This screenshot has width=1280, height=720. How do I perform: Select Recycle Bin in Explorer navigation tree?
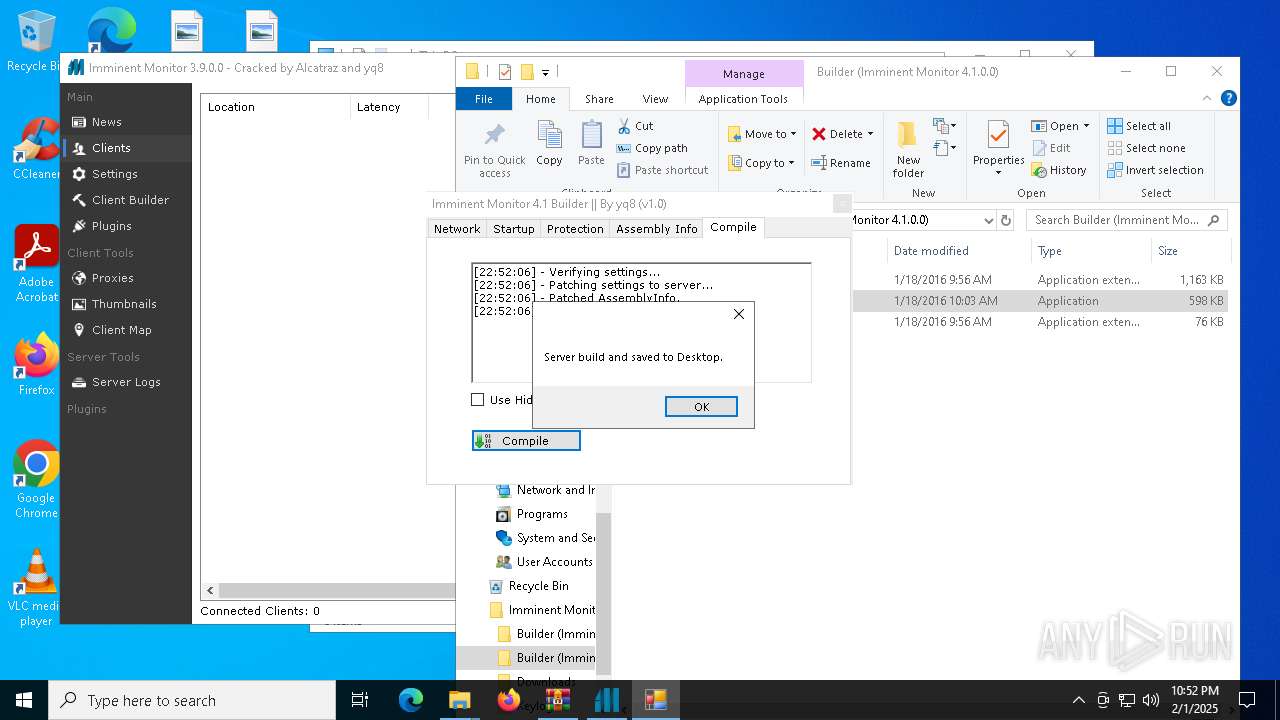(538, 586)
